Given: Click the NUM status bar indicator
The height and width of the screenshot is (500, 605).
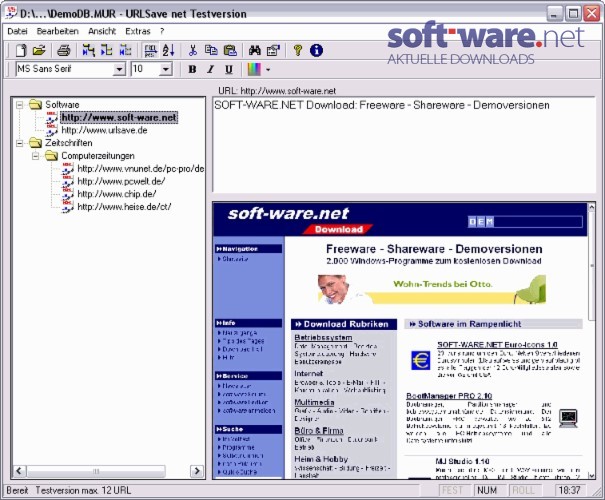Looking at the screenshot, I should coord(487,490).
